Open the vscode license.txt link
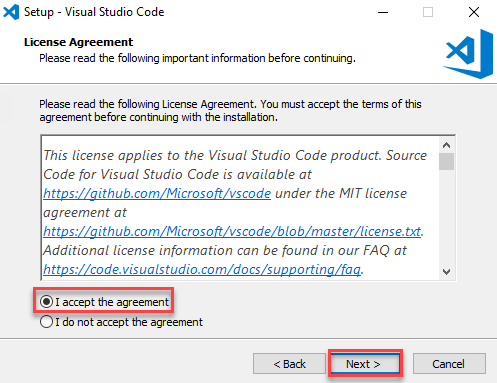This screenshot has height=383, width=497. point(232,231)
